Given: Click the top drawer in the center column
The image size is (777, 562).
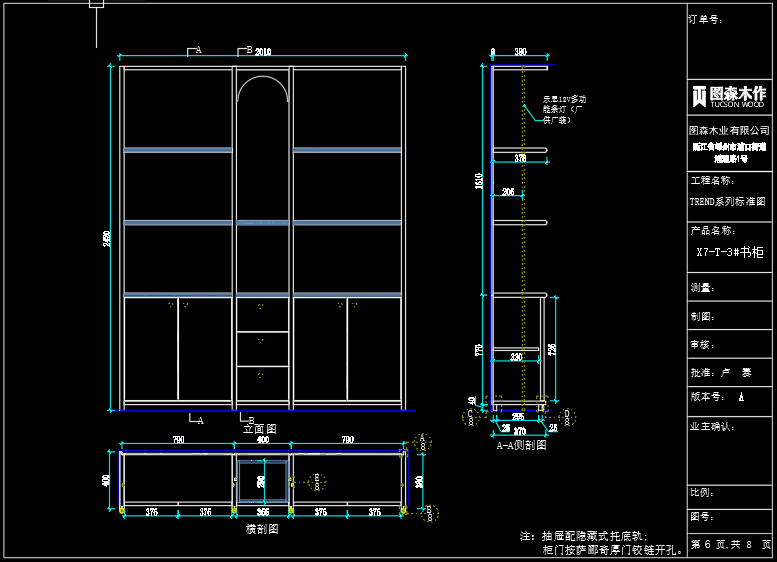Looking at the screenshot, I should point(263,315).
